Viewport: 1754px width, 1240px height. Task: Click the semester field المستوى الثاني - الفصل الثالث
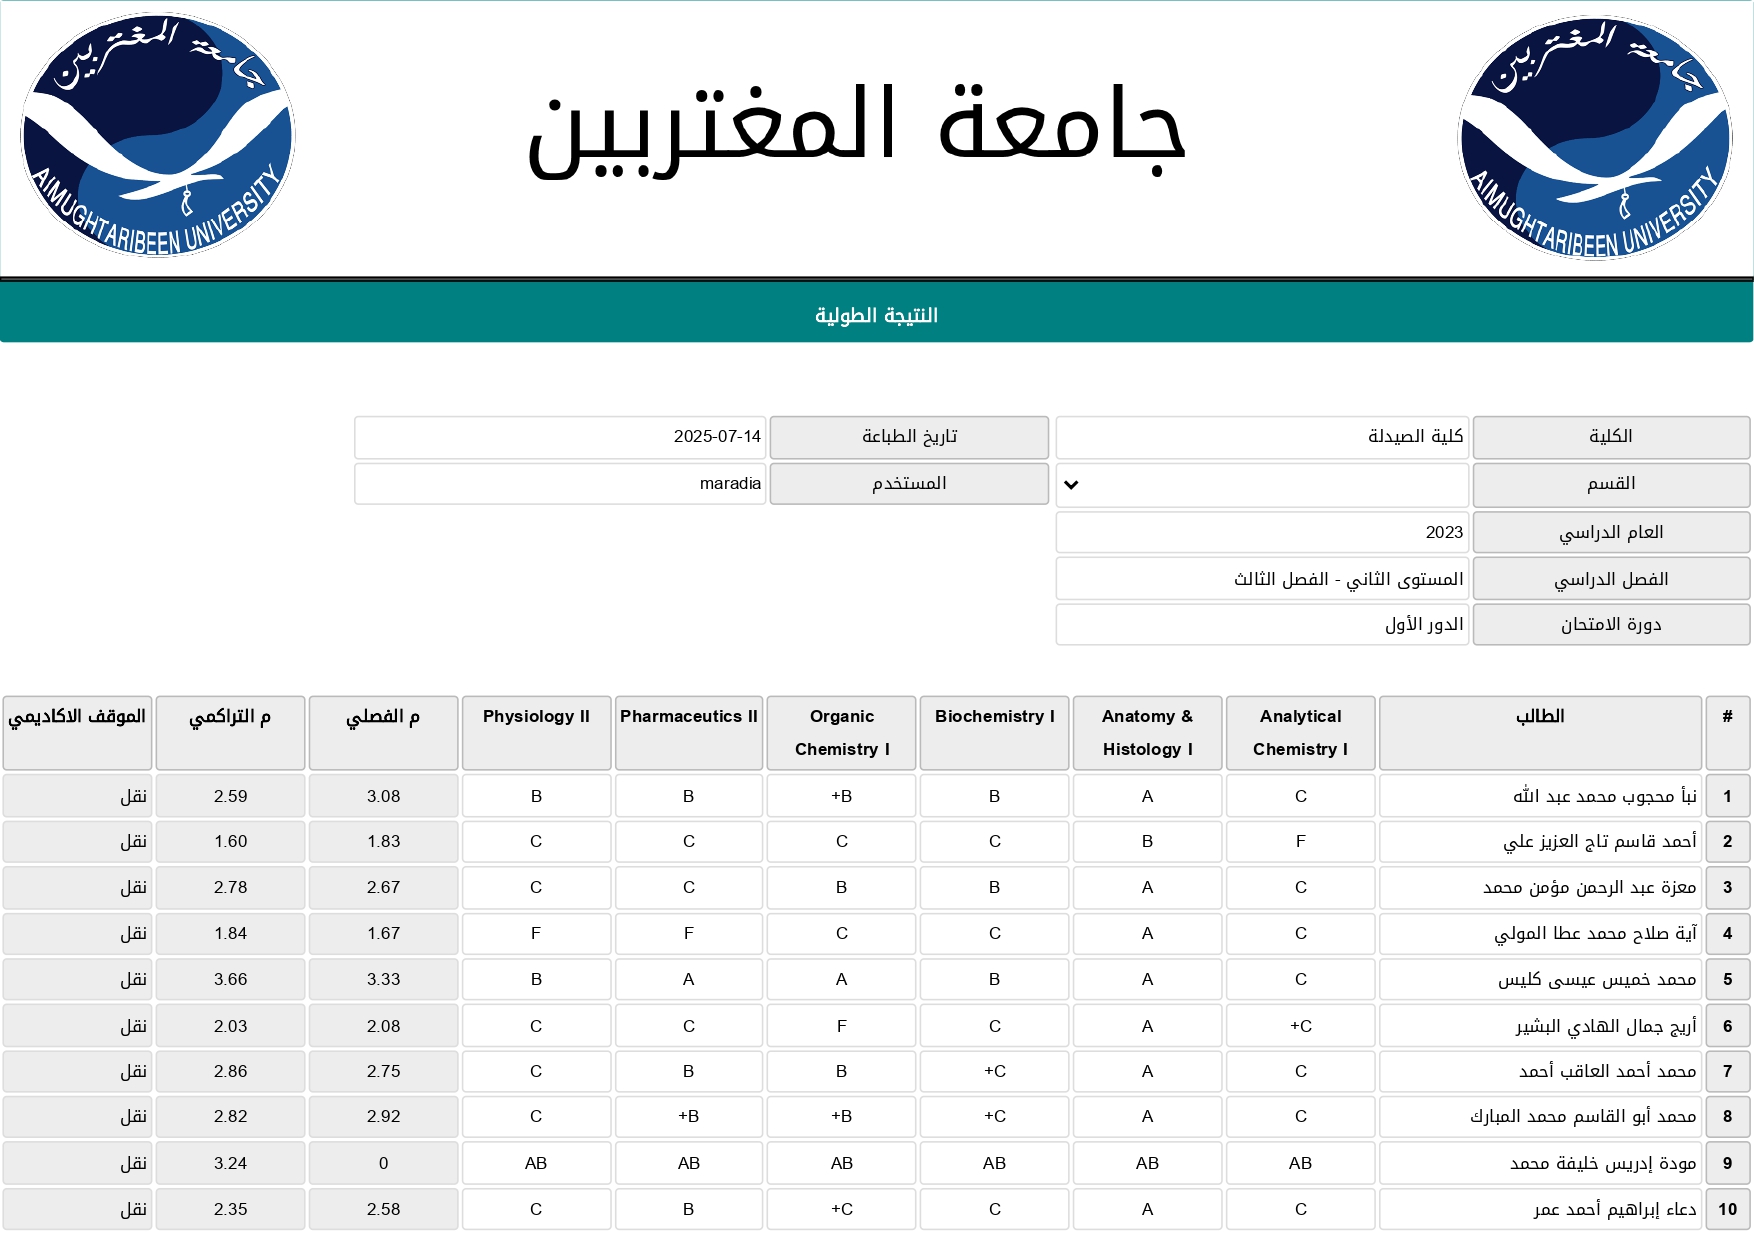coord(1262,579)
